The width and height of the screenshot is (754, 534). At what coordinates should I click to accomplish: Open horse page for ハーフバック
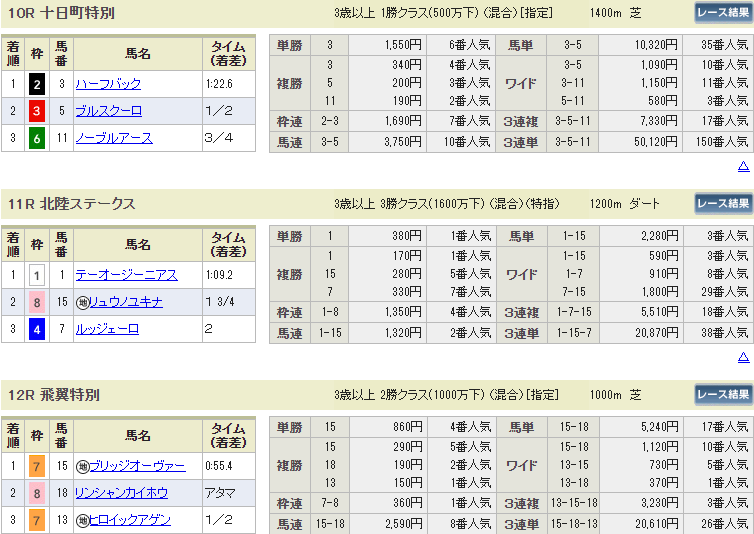coord(108,84)
